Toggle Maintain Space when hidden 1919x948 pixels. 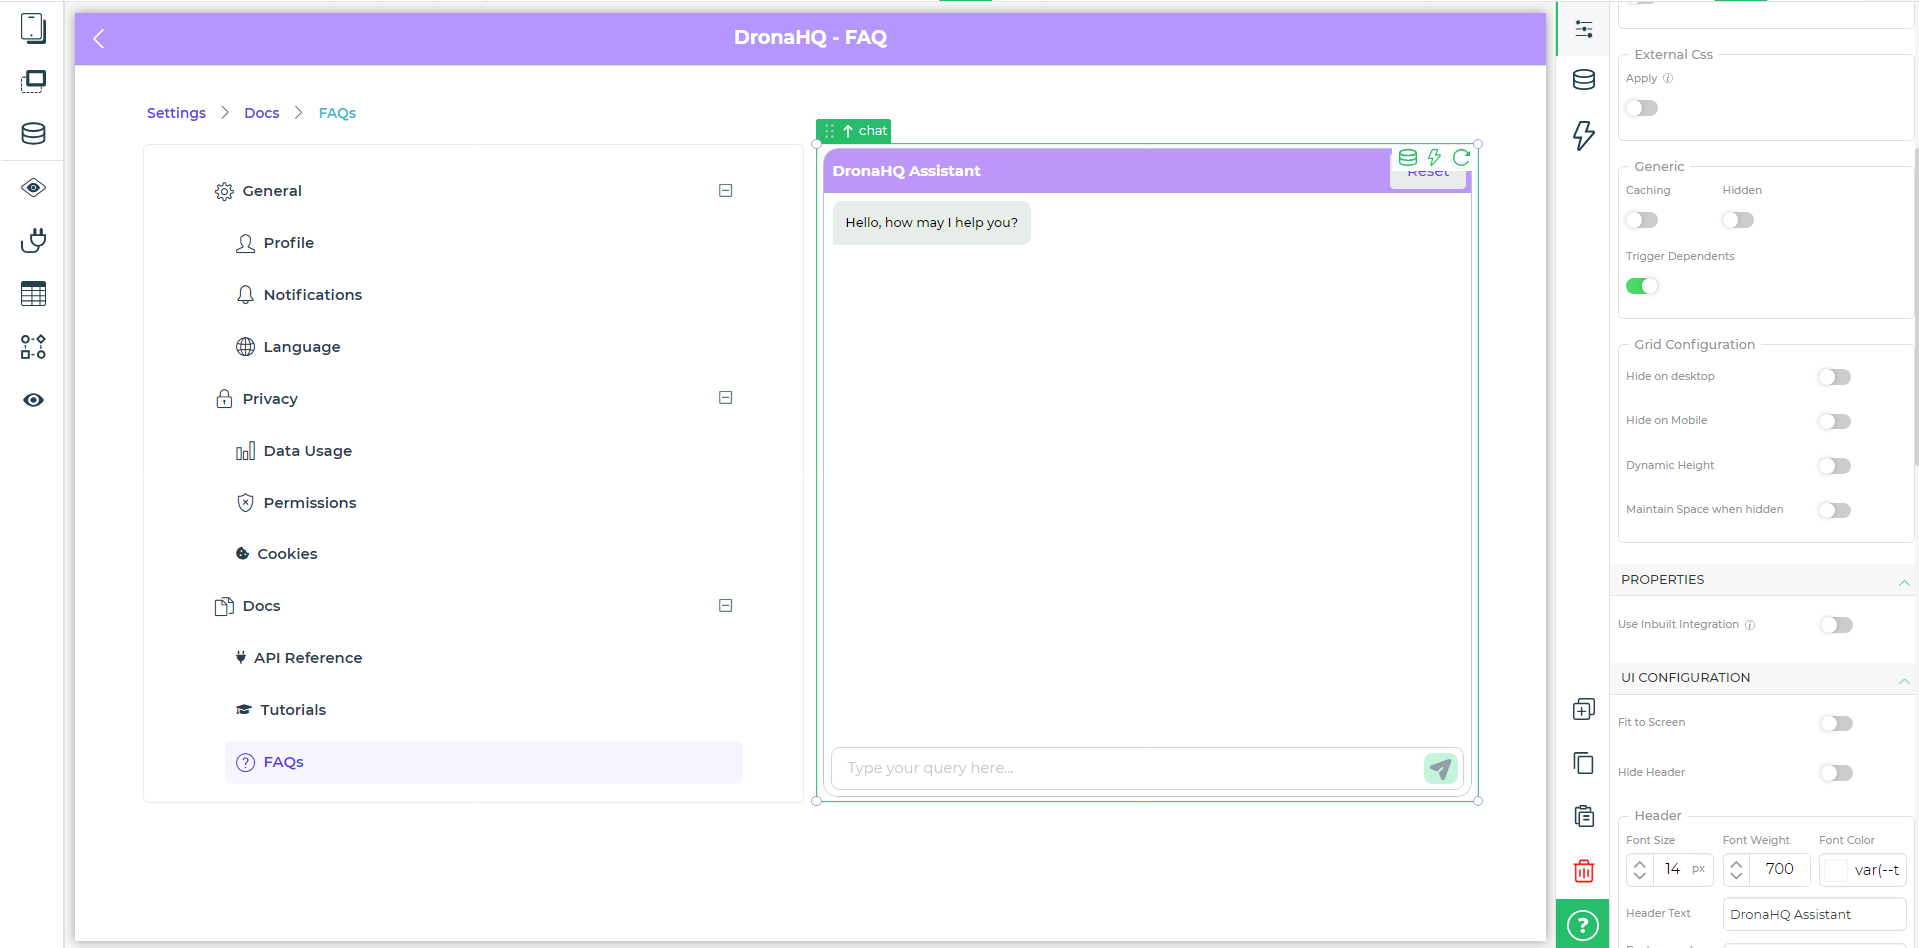click(x=1835, y=510)
